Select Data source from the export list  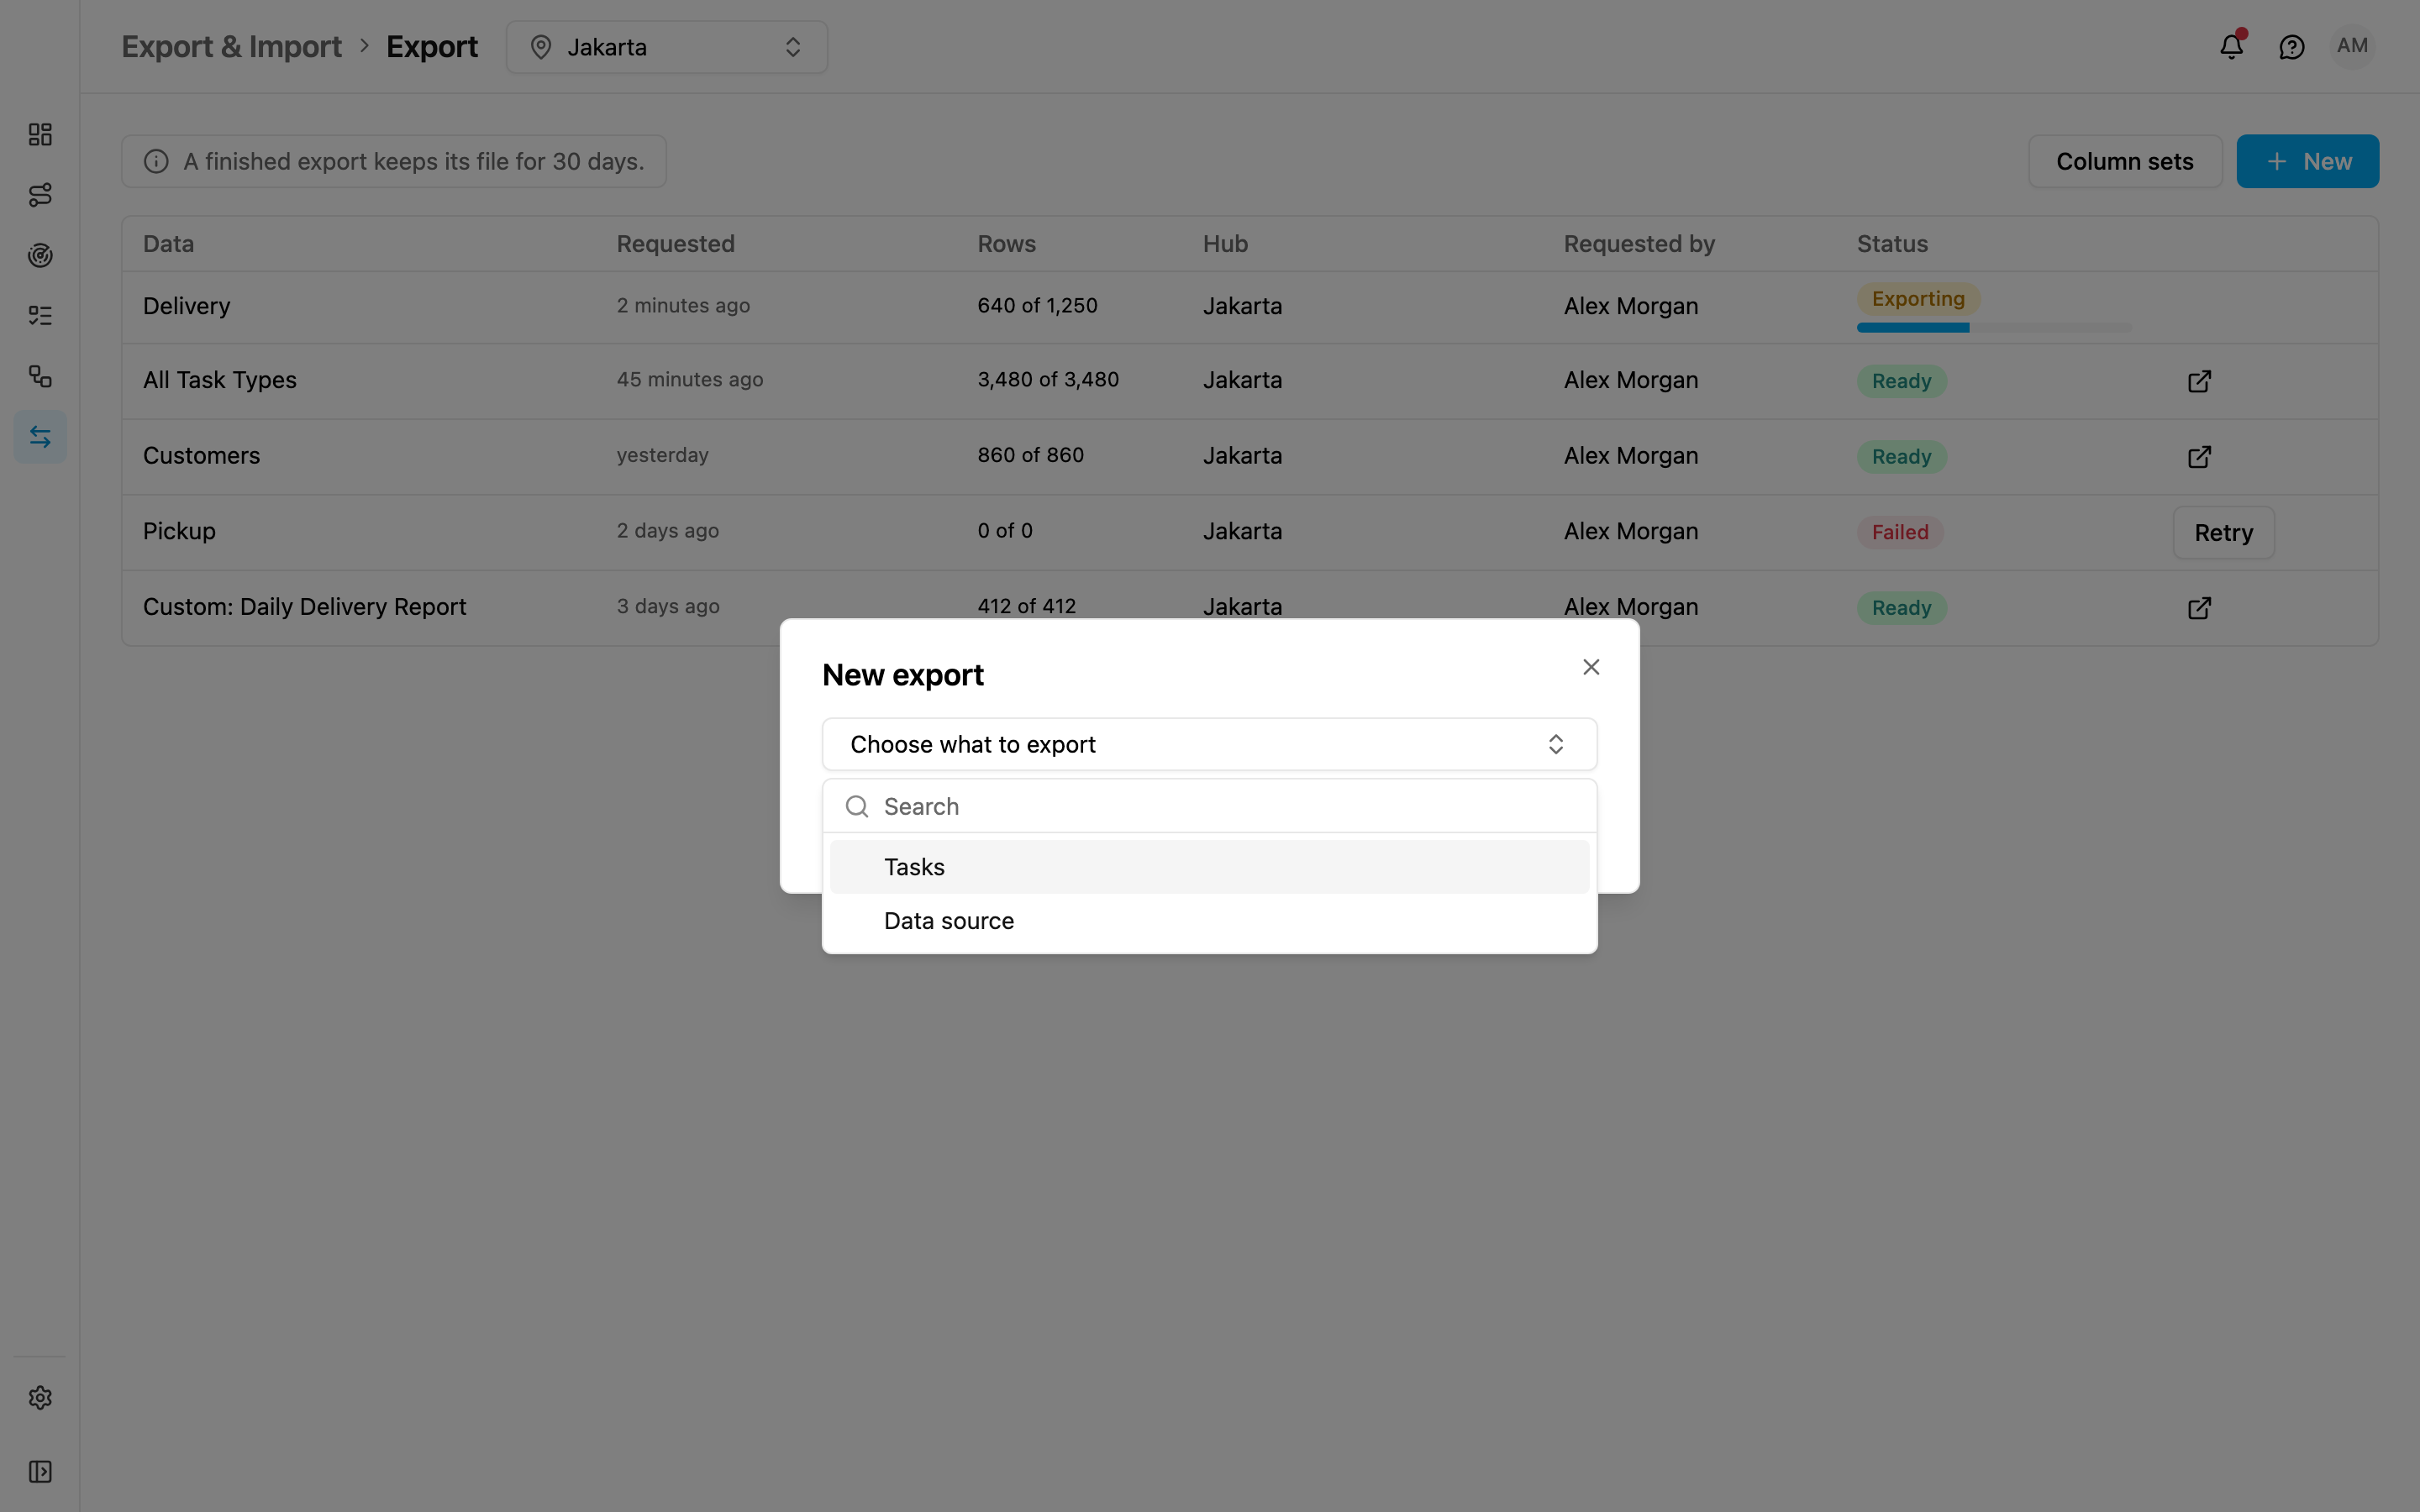(x=1209, y=921)
